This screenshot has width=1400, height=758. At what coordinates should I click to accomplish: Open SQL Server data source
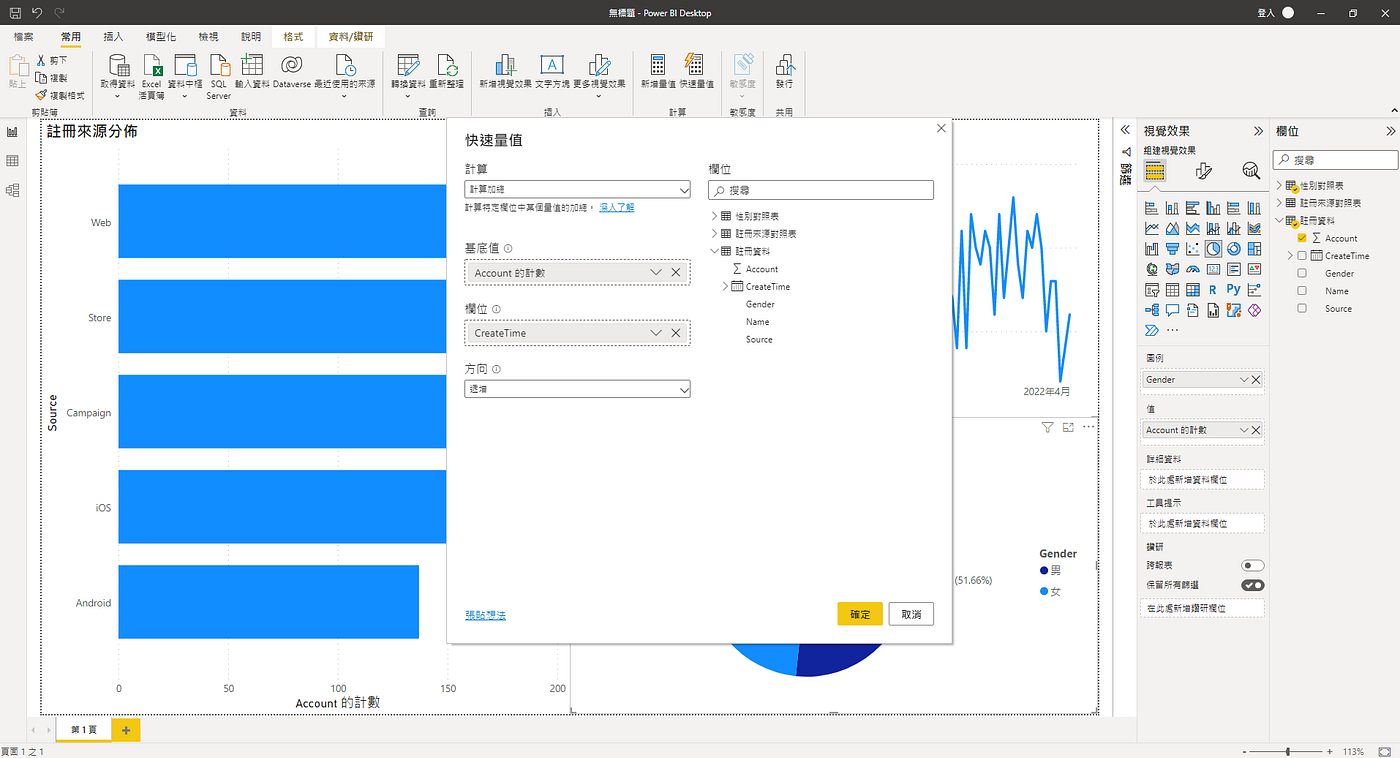219,74
